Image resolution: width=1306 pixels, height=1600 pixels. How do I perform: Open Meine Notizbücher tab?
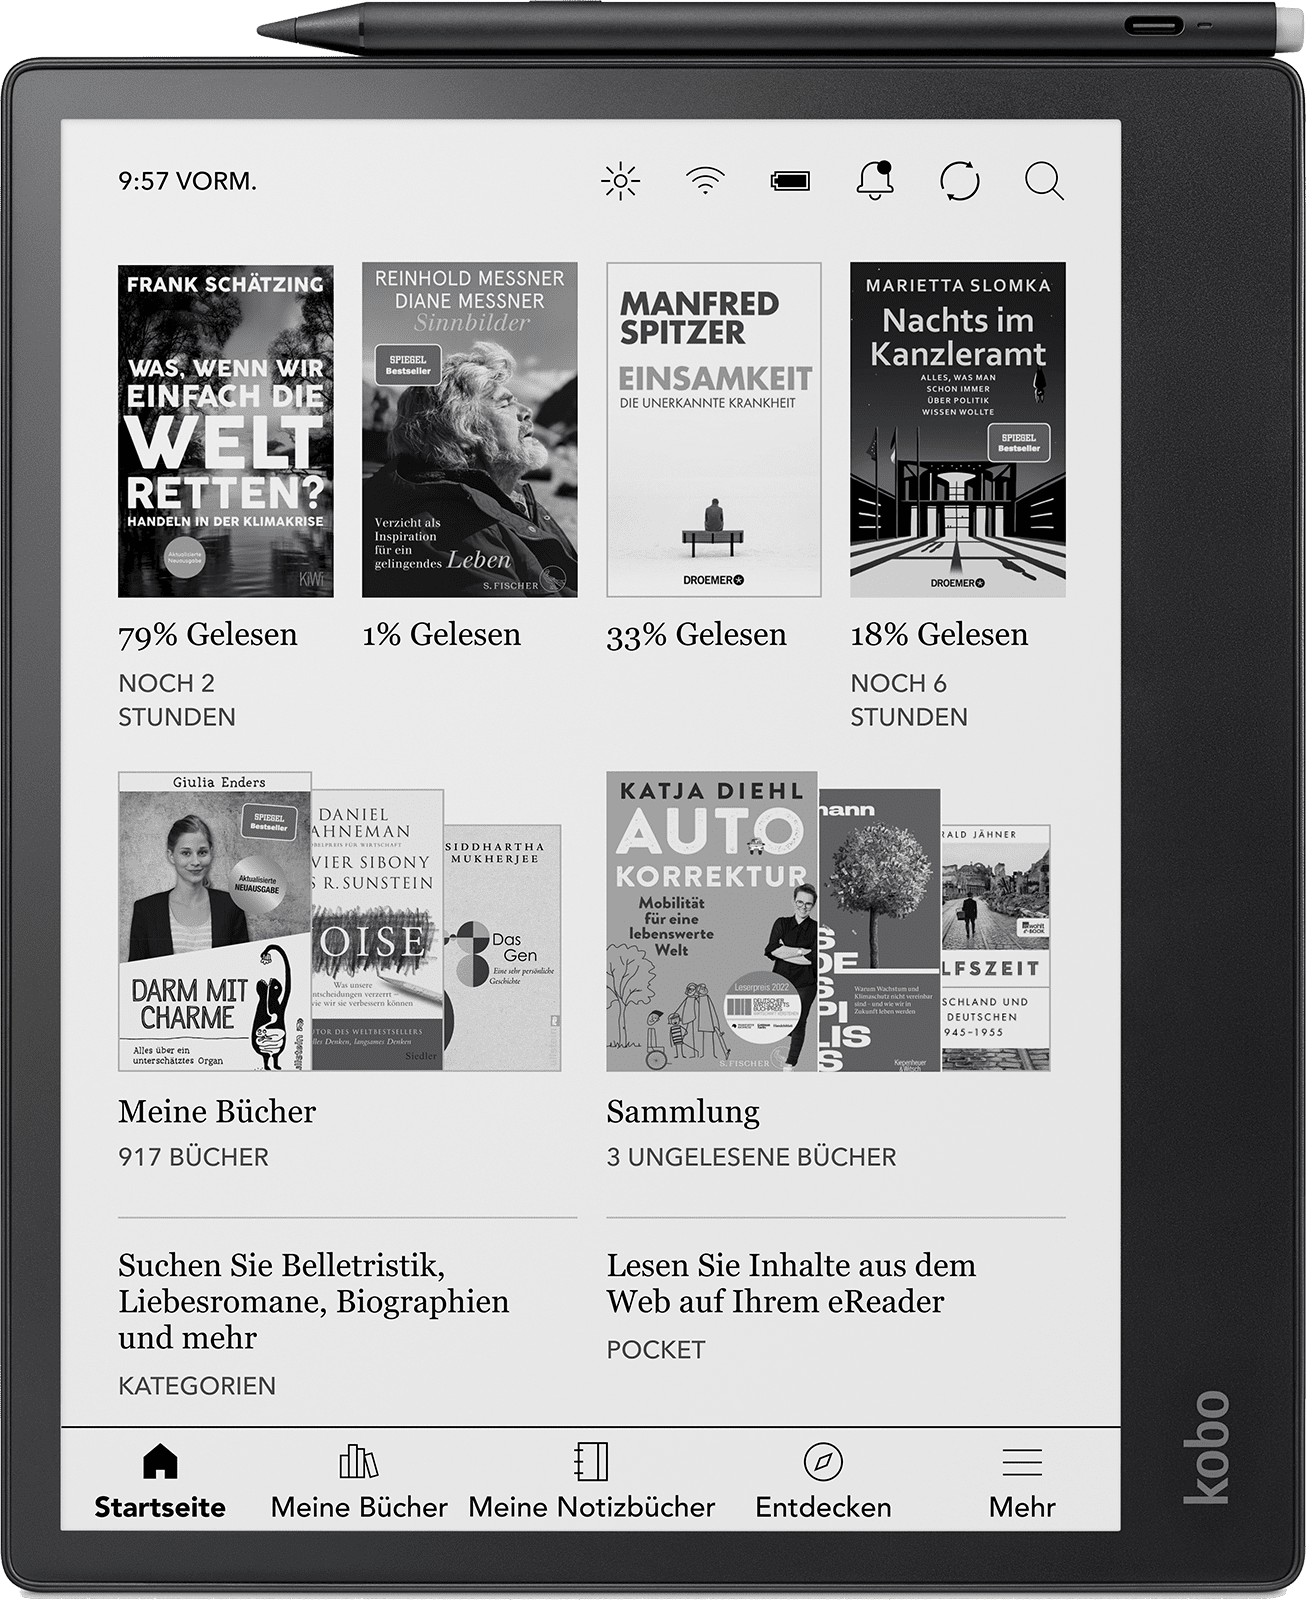[x=591, y=1478]
